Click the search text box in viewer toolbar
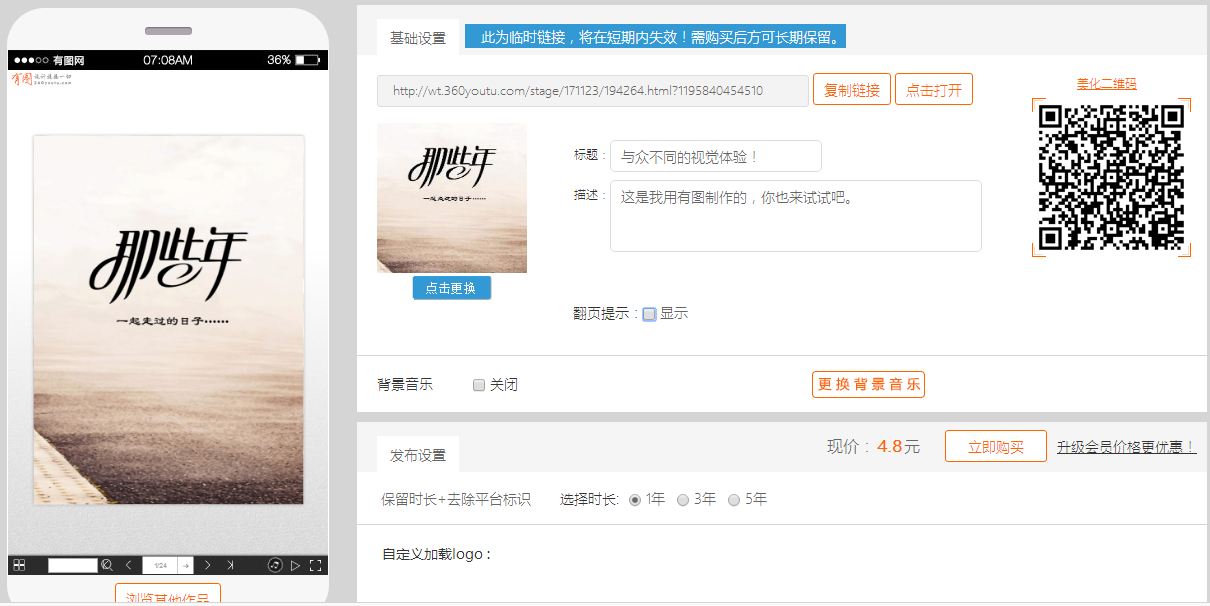This screenshot has height=606, width=1210. (x=73, y=566)
